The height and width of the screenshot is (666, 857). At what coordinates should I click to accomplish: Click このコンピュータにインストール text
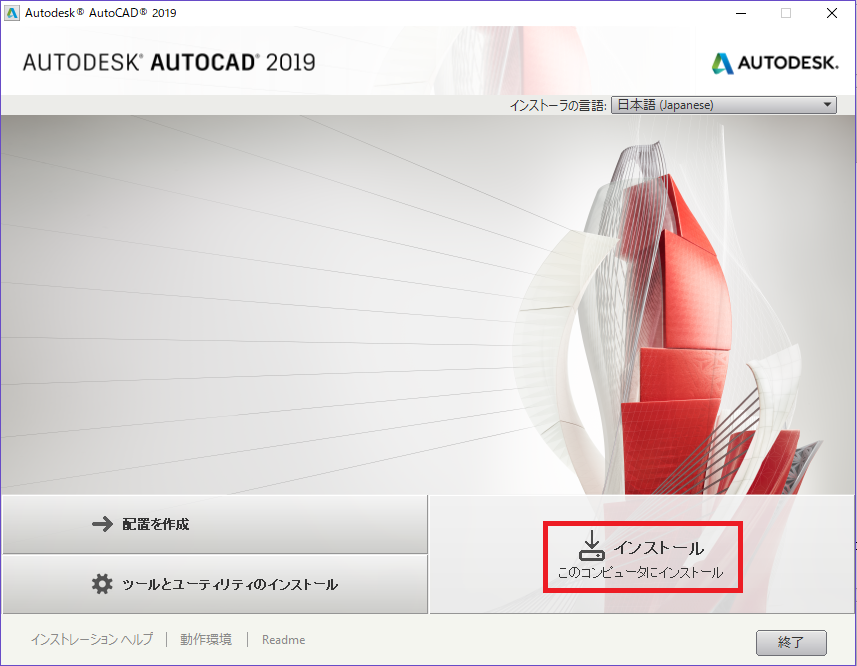pyautogui.click(x=640, y=573)
